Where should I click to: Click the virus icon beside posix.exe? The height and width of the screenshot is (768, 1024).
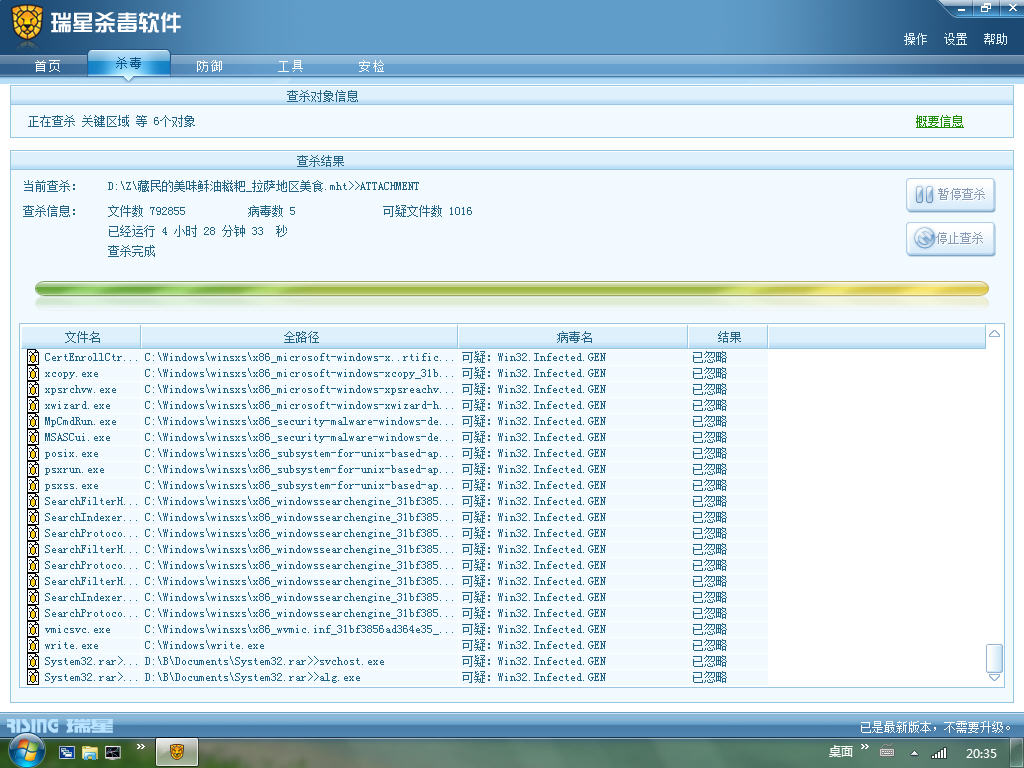point(33,453)
